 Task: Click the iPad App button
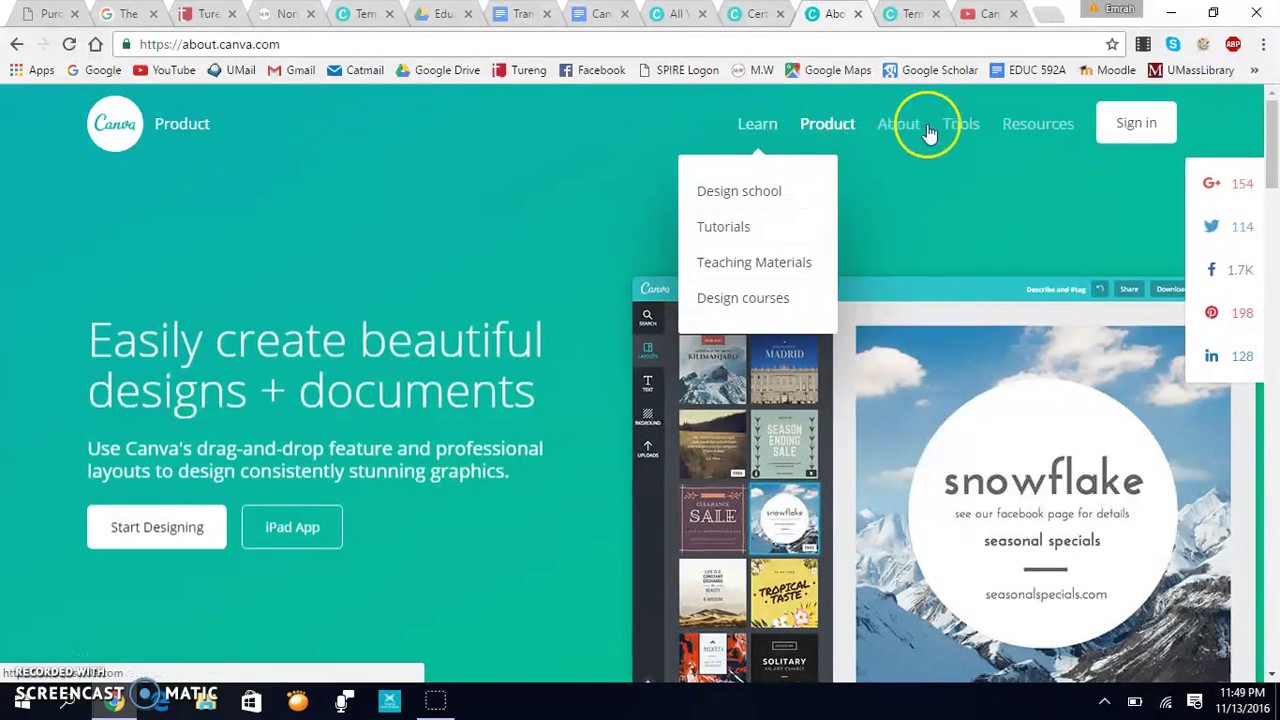pyautogui.click(x=292, y=527)
